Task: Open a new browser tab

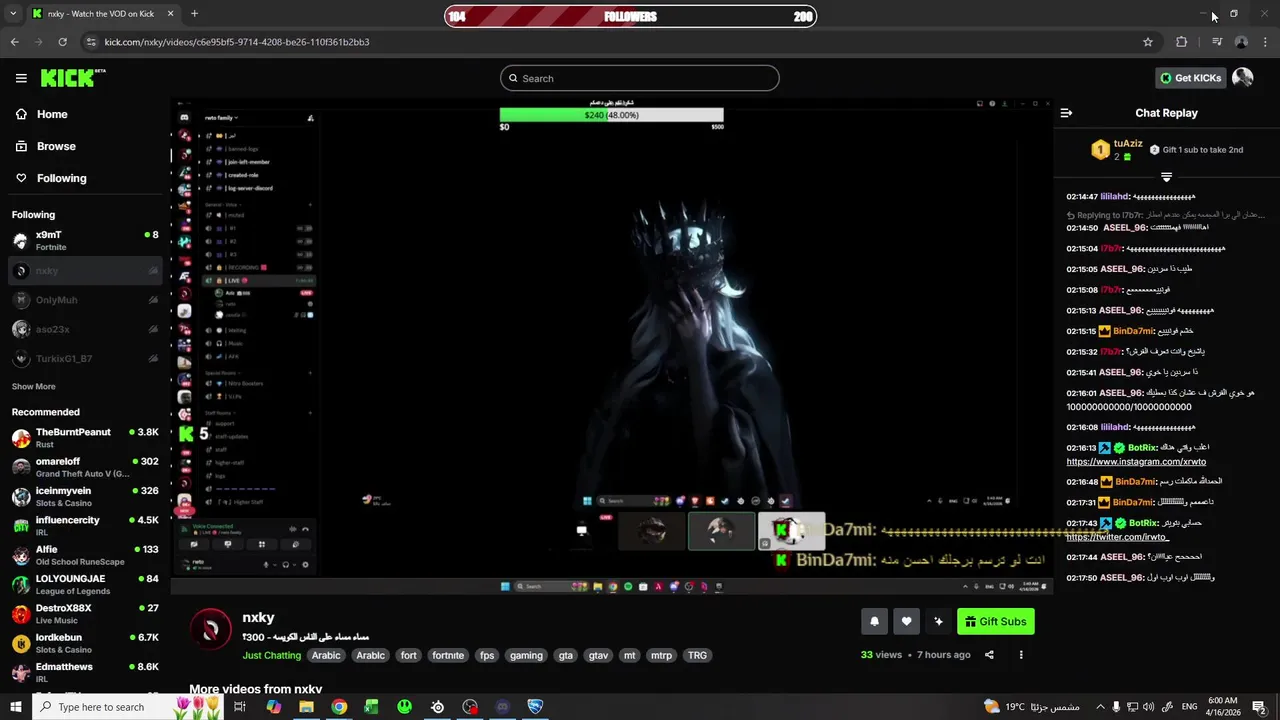Action: tap(194, 14)
